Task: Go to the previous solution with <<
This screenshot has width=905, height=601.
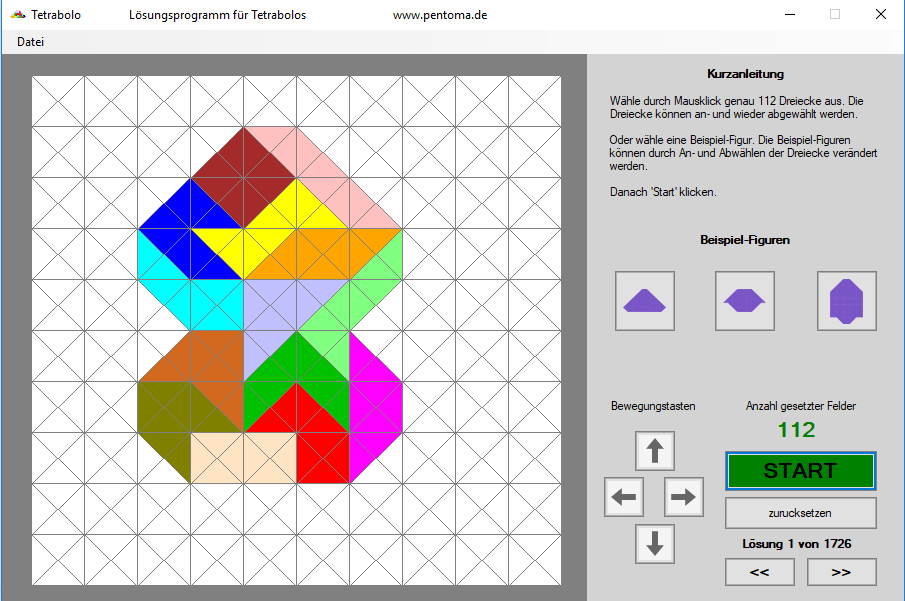Action: (x=759, y=572)
